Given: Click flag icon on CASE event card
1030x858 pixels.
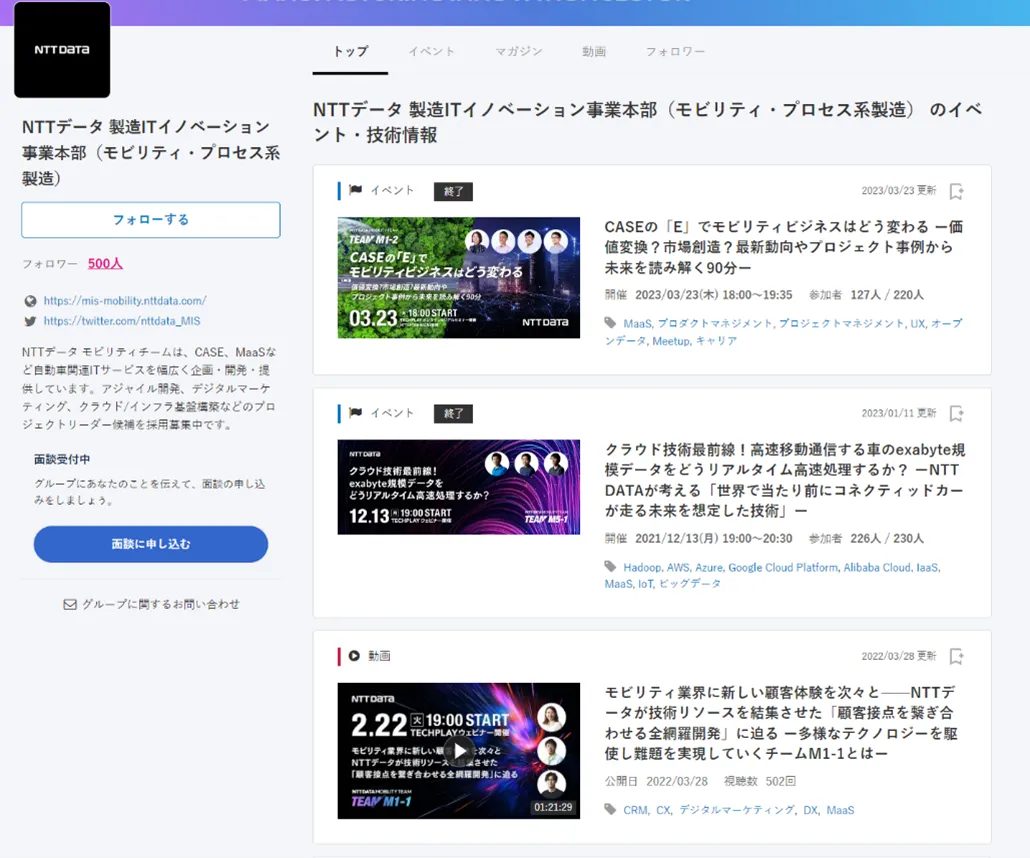Looking at the screenshot, I should coord(355,190).
